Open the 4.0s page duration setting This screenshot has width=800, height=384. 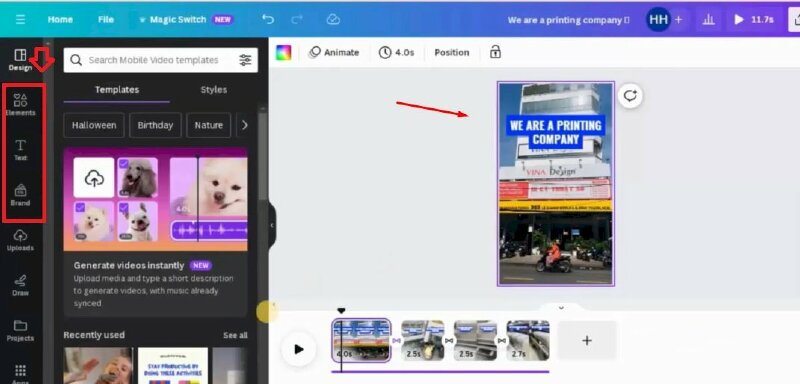click(x=396, y=53)
